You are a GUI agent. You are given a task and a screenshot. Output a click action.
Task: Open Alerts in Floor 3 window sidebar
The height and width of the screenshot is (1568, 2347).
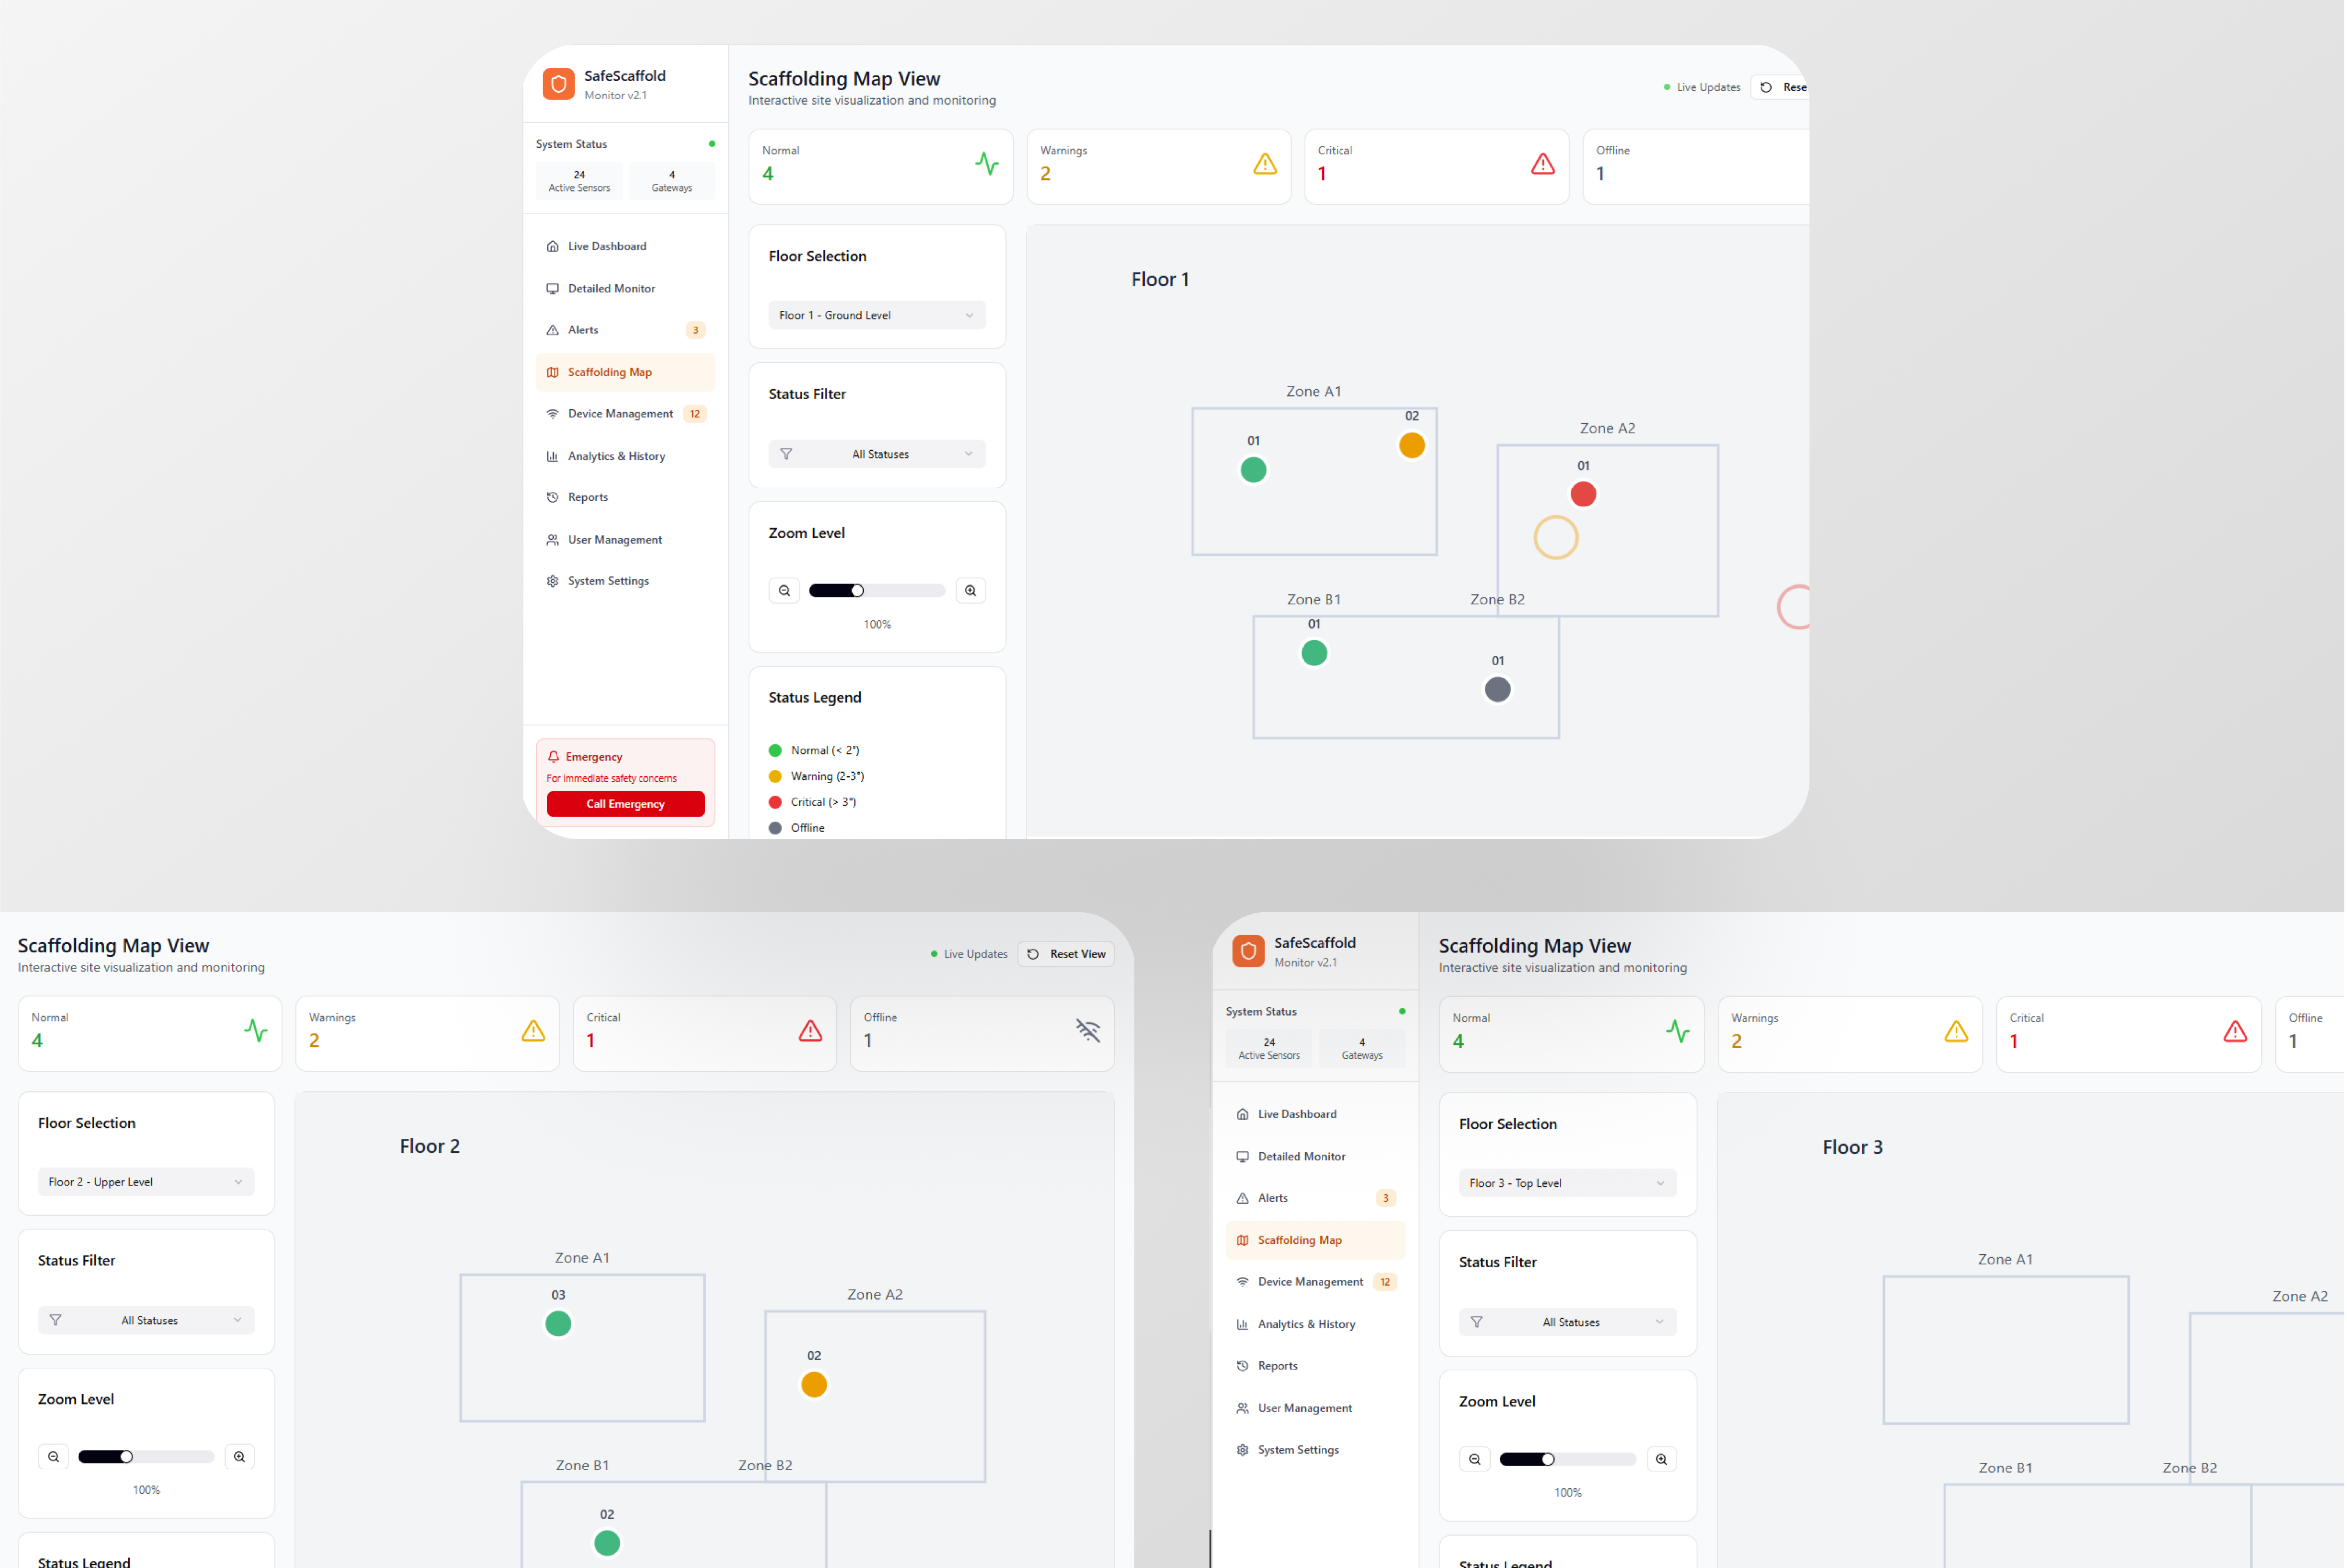coord(1316,1198)
